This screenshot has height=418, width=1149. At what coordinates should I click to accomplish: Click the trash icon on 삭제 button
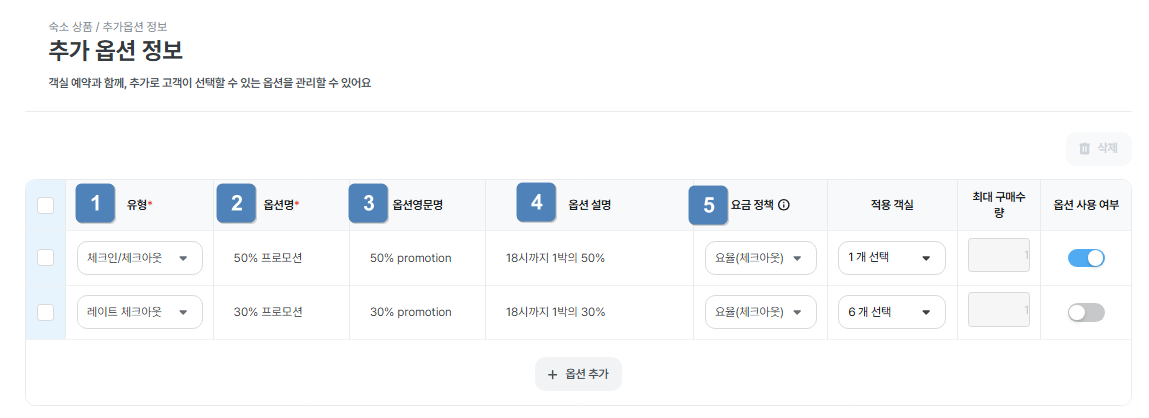1084,149
